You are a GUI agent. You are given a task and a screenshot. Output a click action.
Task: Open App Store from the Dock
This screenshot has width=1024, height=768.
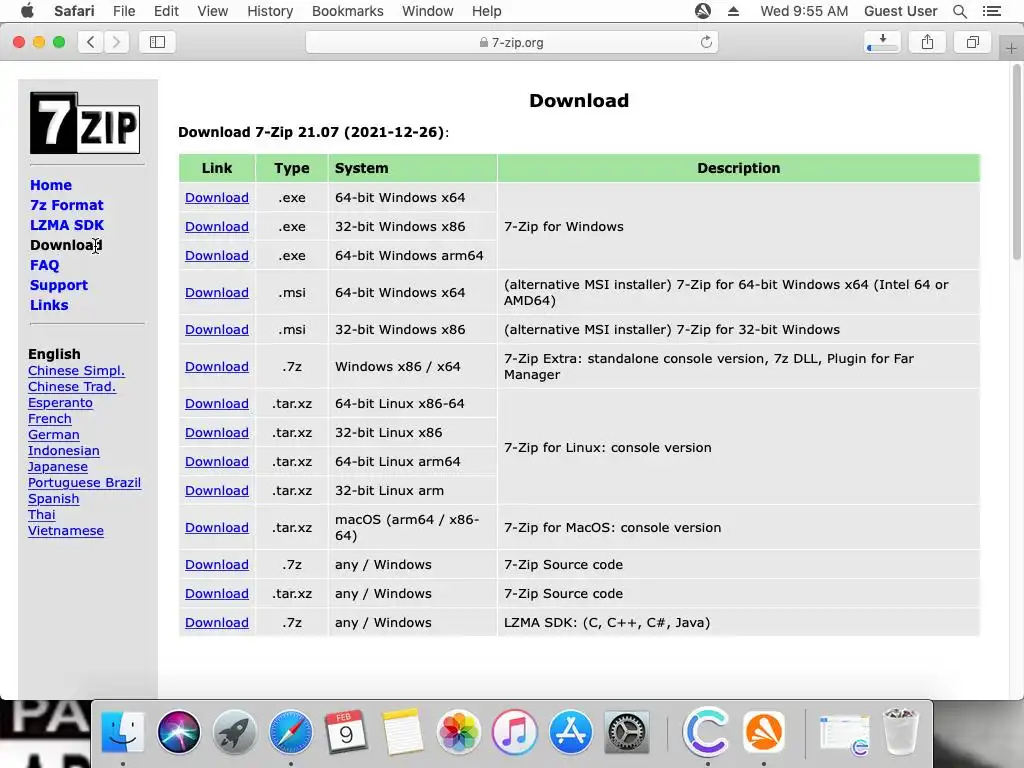[x=571, y=731]
